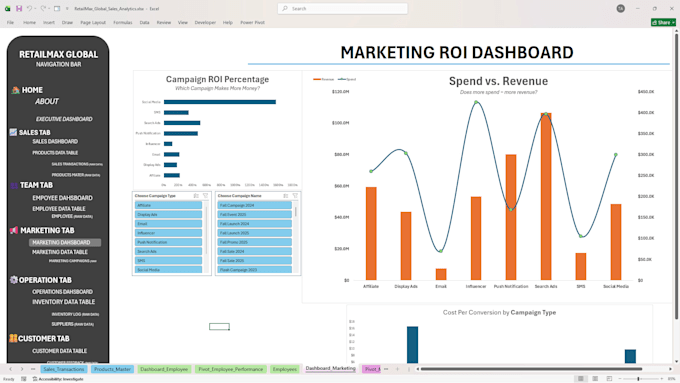680x383 pixels.
Task: Go to the next sheet with the tab arrow
Action: pos(22,369)
